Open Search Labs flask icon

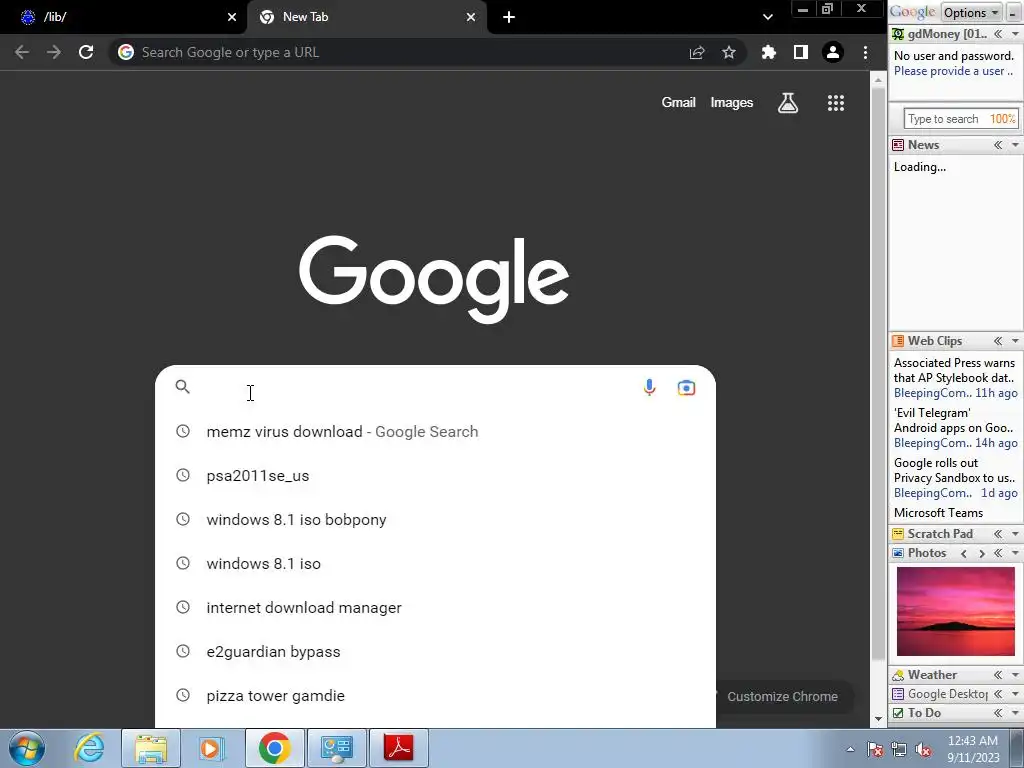pyautogui.click(x=788, y=103)
